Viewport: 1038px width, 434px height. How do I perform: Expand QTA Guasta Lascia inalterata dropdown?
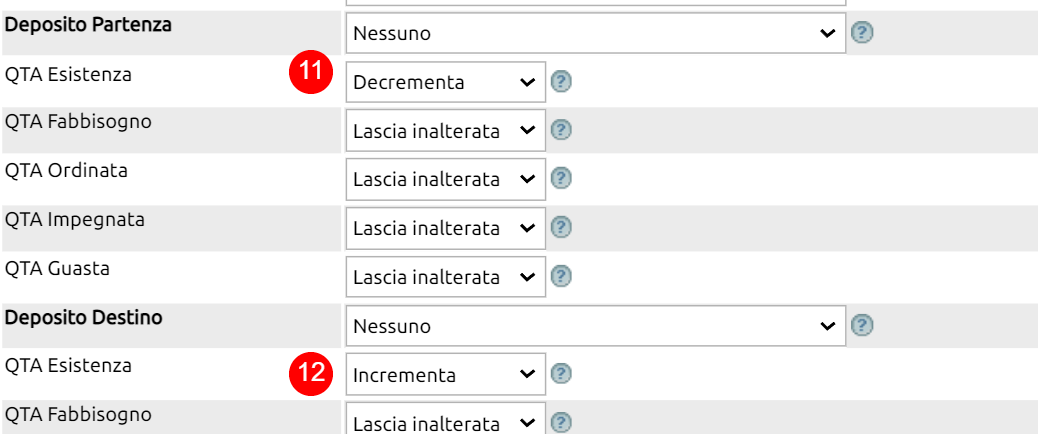[x=446, y=277]
